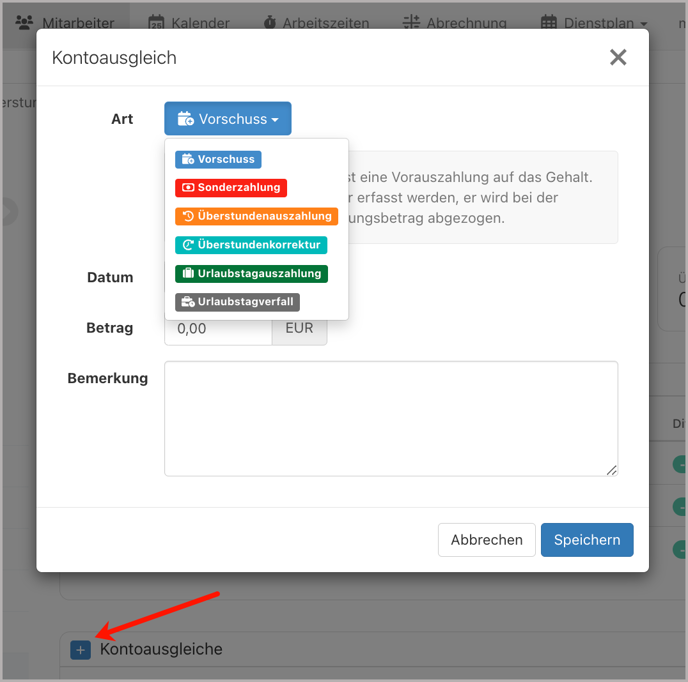Image resolution: width=688 pixels, height=682 pixels.
Task: Click into the Betrag amount field
Action: point(219,328)
